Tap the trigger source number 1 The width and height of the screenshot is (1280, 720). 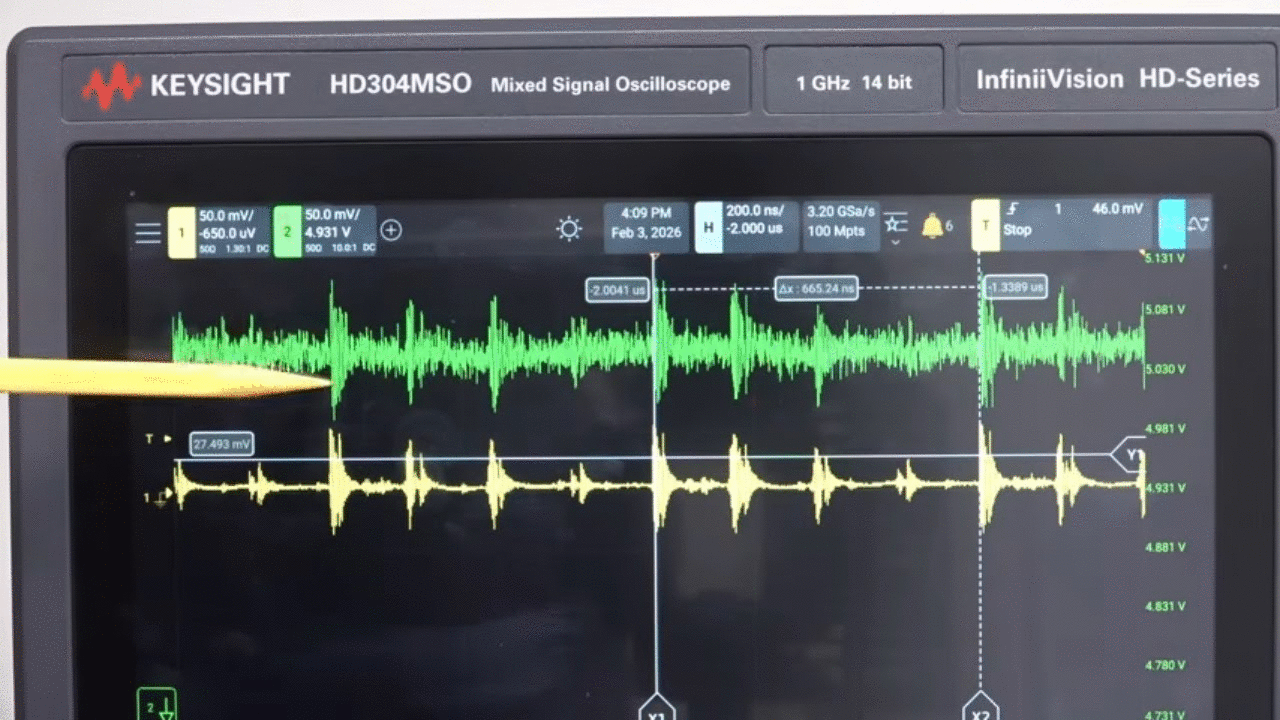[x=1058, y=209]
